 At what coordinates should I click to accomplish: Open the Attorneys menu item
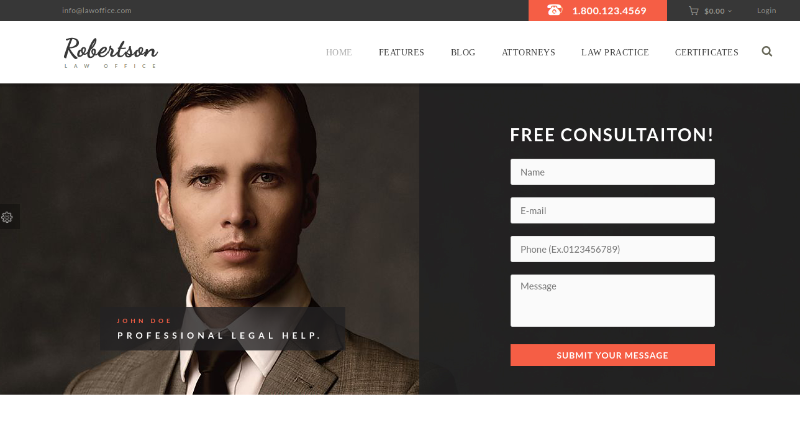pos(529,52)
